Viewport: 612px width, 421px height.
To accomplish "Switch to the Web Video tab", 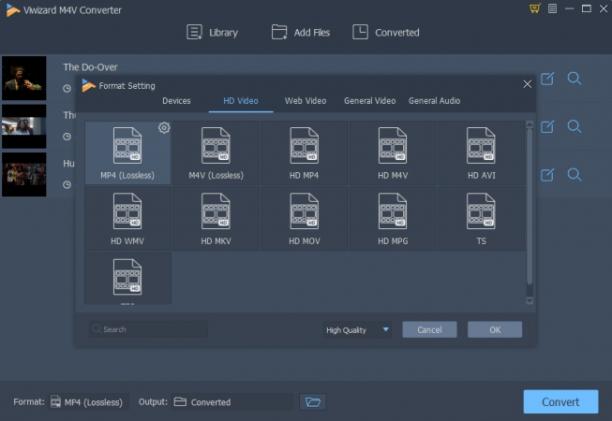I will pos(305,101).
